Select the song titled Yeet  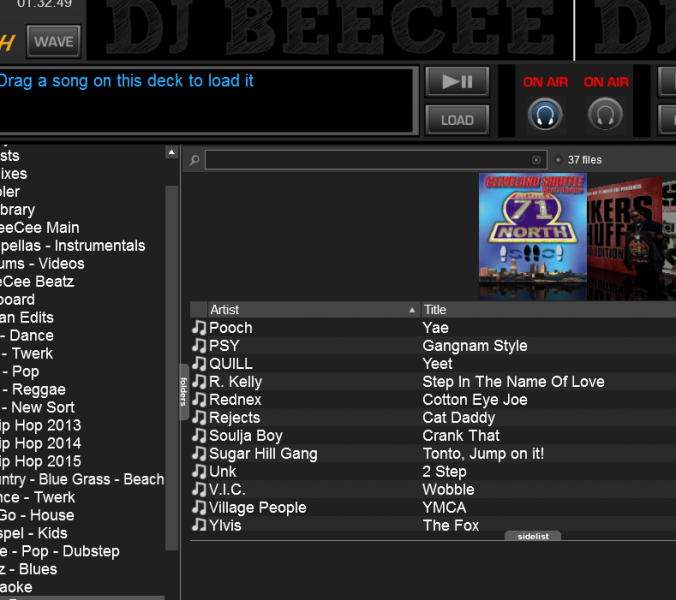[x=437, y=363]
